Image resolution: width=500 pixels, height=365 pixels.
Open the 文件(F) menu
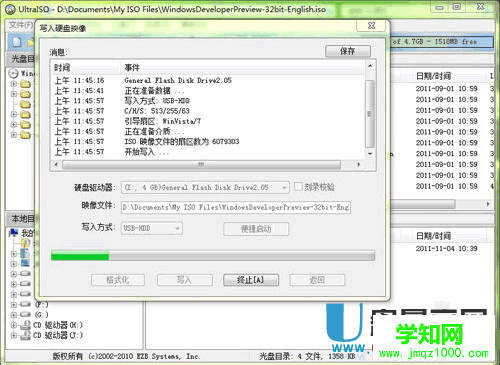(x=21, y=25)
